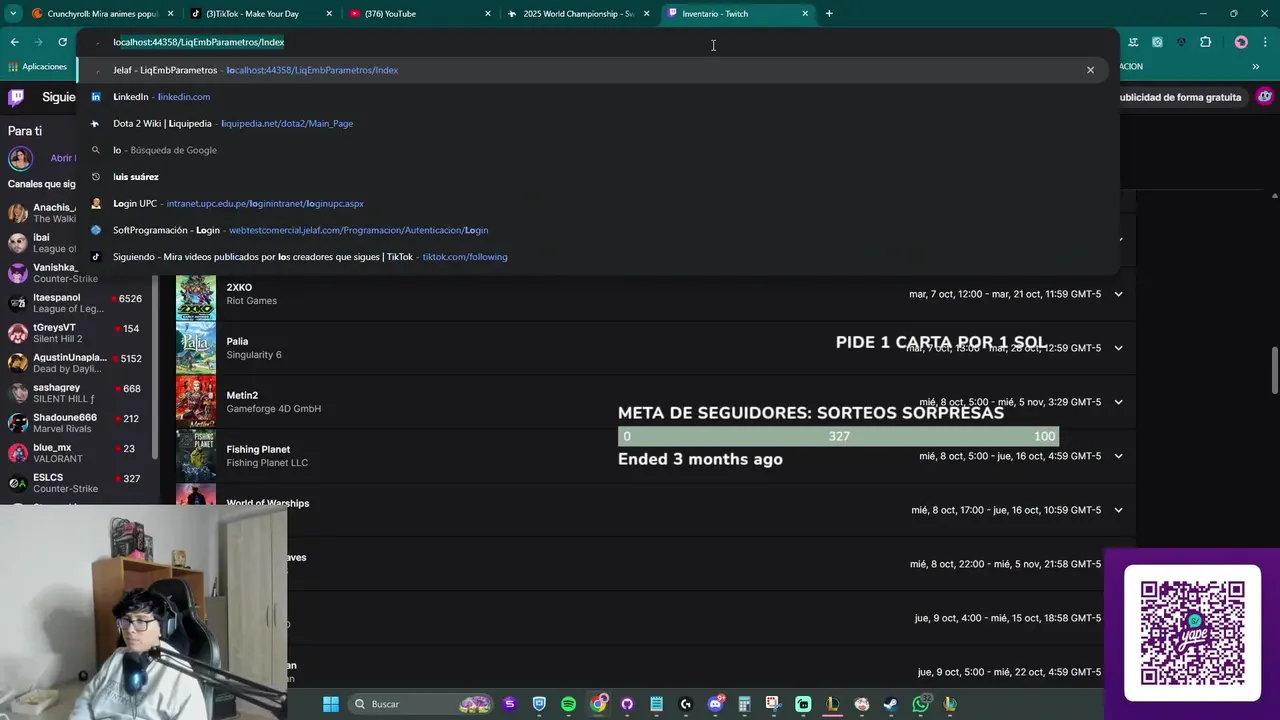Reload the page with the refresh icon
The height and width of the screenshot is (720, 1280).
62,42
